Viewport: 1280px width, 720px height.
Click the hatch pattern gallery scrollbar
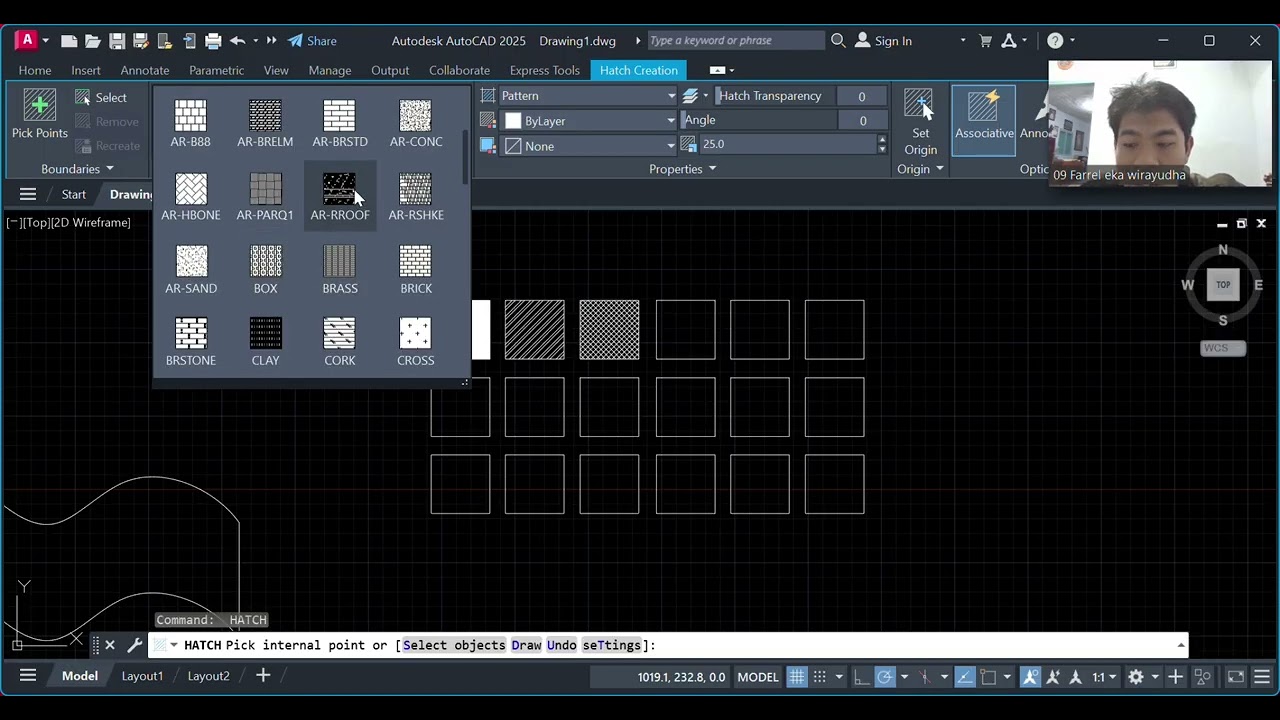point(464,158)
